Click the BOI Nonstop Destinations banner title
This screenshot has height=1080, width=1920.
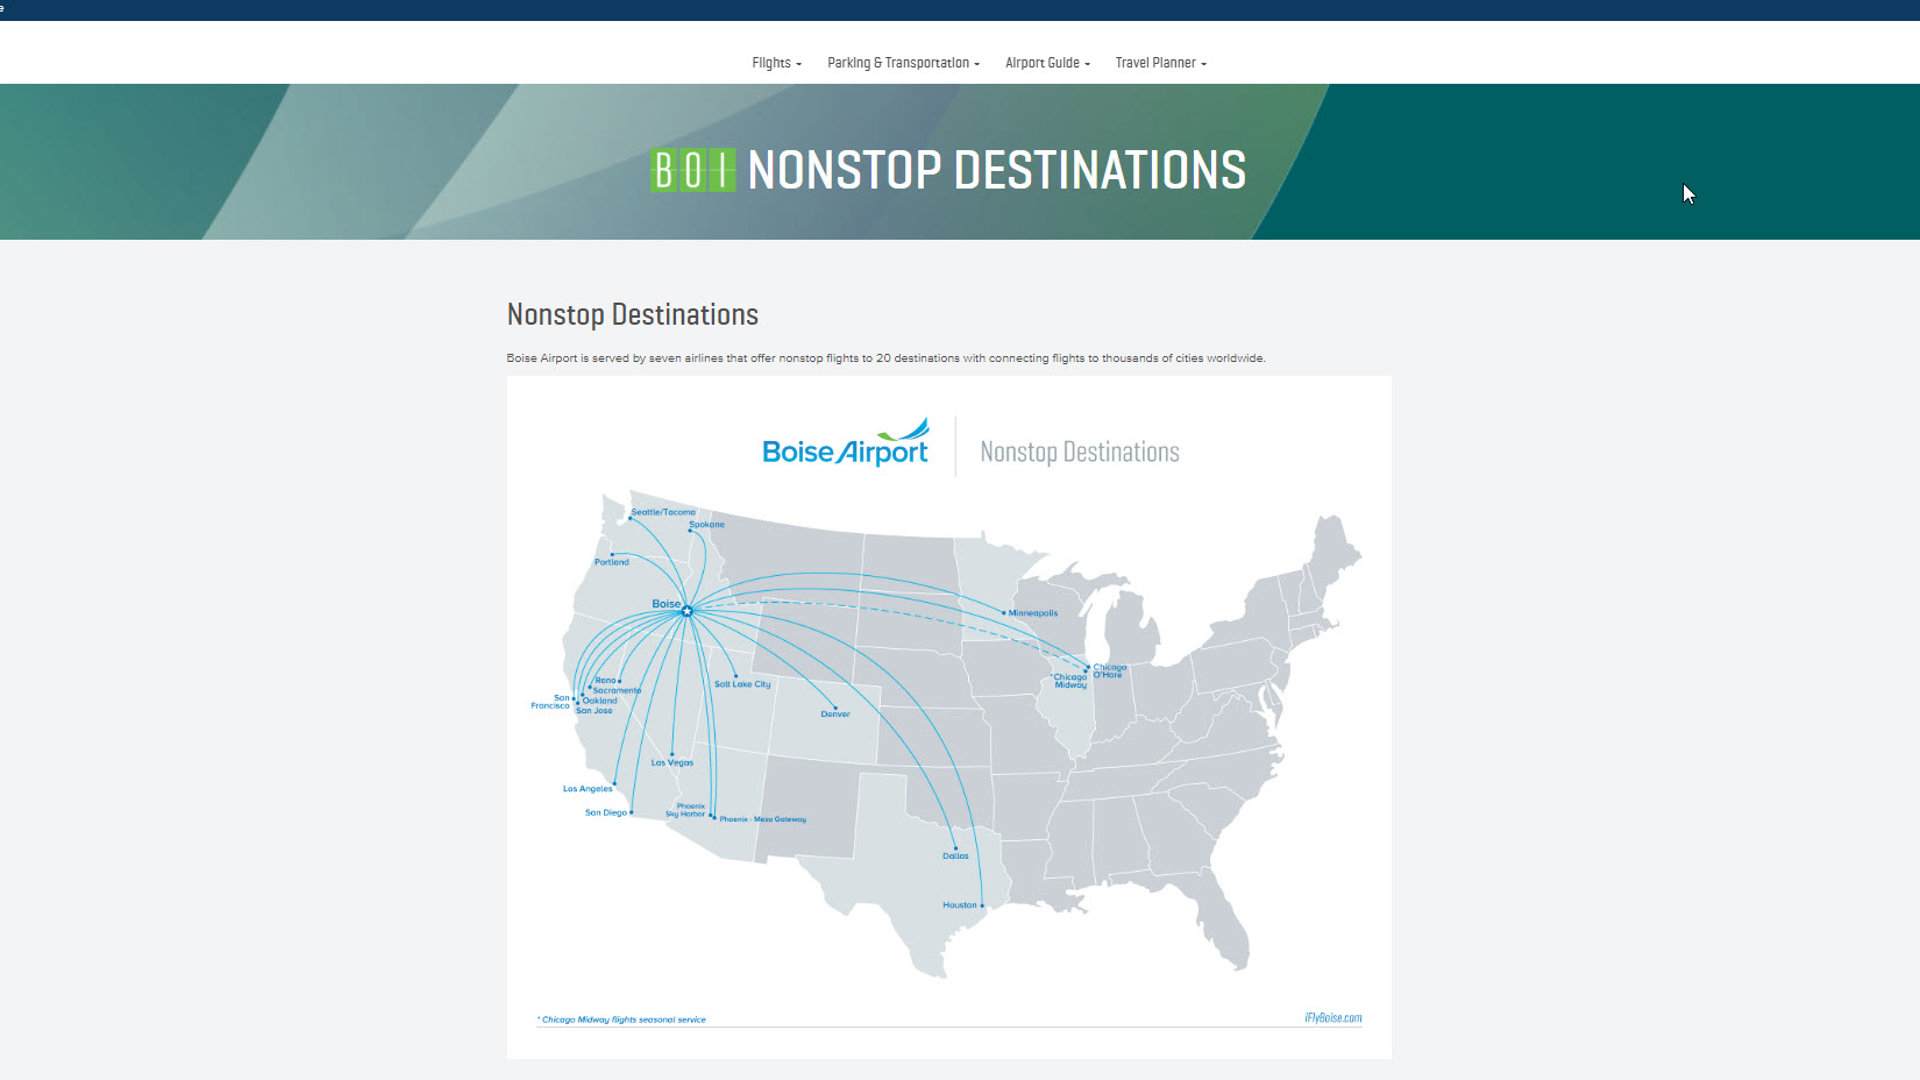point(948,170)
